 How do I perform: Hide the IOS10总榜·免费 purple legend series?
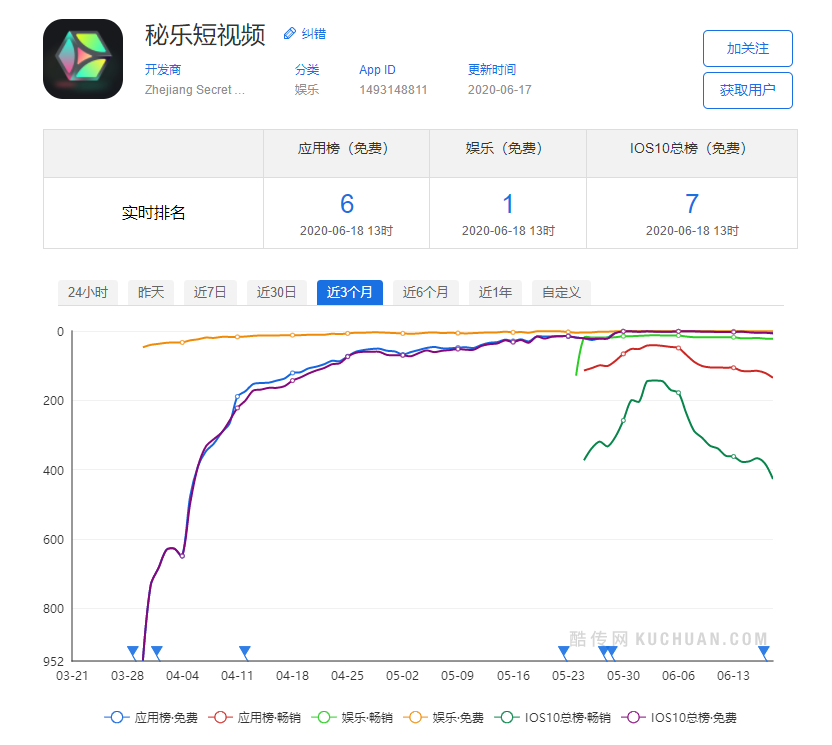(683, 717)
